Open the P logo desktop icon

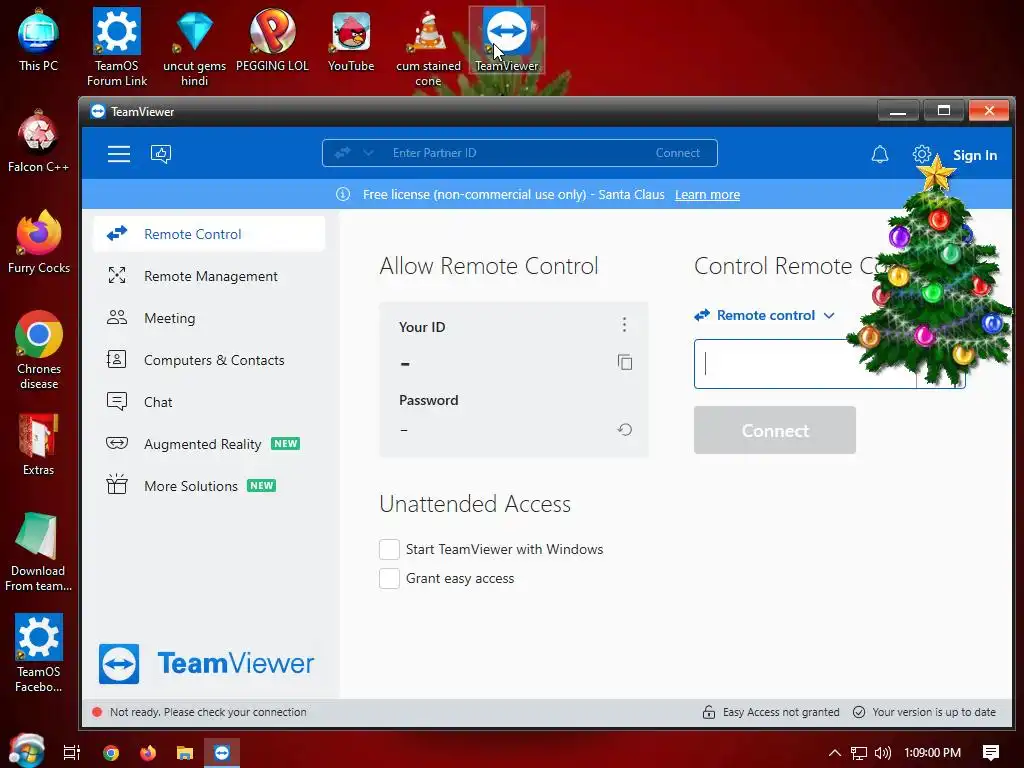[272, 40]
